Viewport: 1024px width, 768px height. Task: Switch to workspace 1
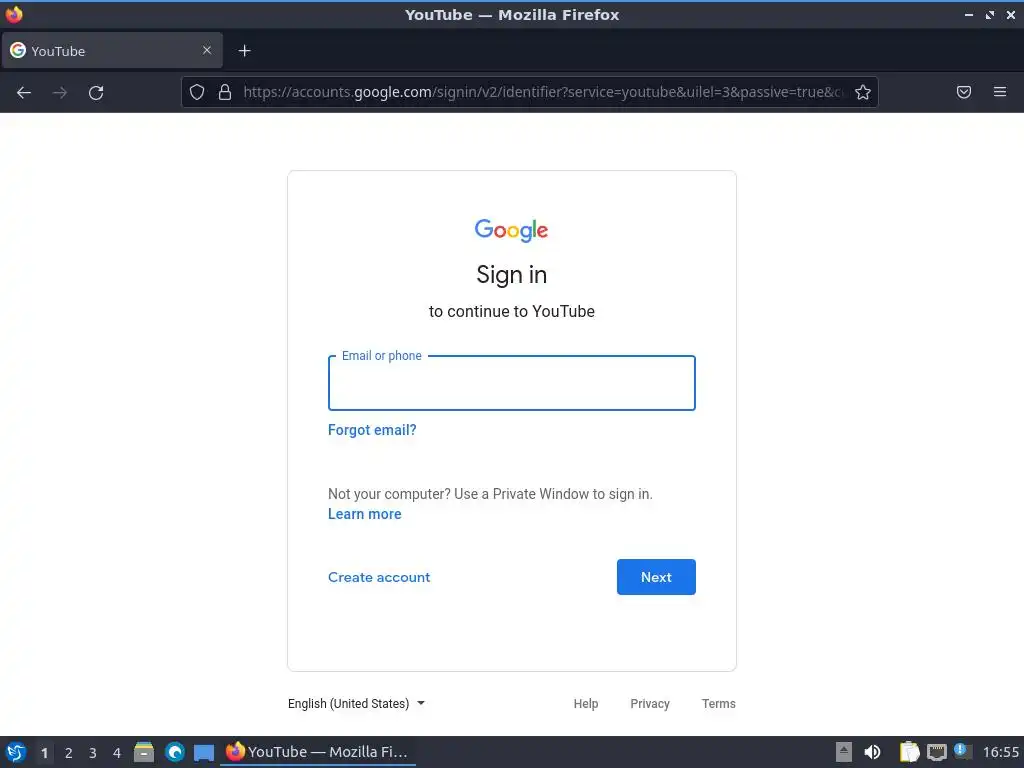44,753
